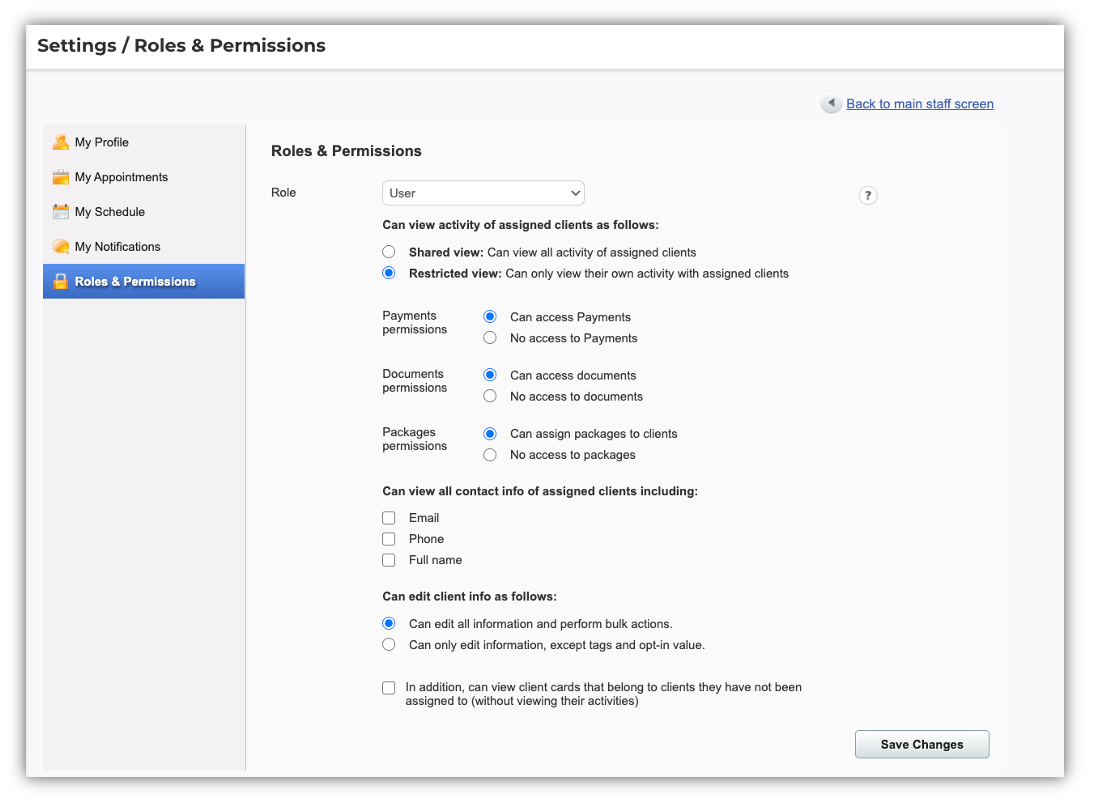Screen dimensions: 1096x805
Task: Enable the Full name checkbox
Action: point(388,560)
